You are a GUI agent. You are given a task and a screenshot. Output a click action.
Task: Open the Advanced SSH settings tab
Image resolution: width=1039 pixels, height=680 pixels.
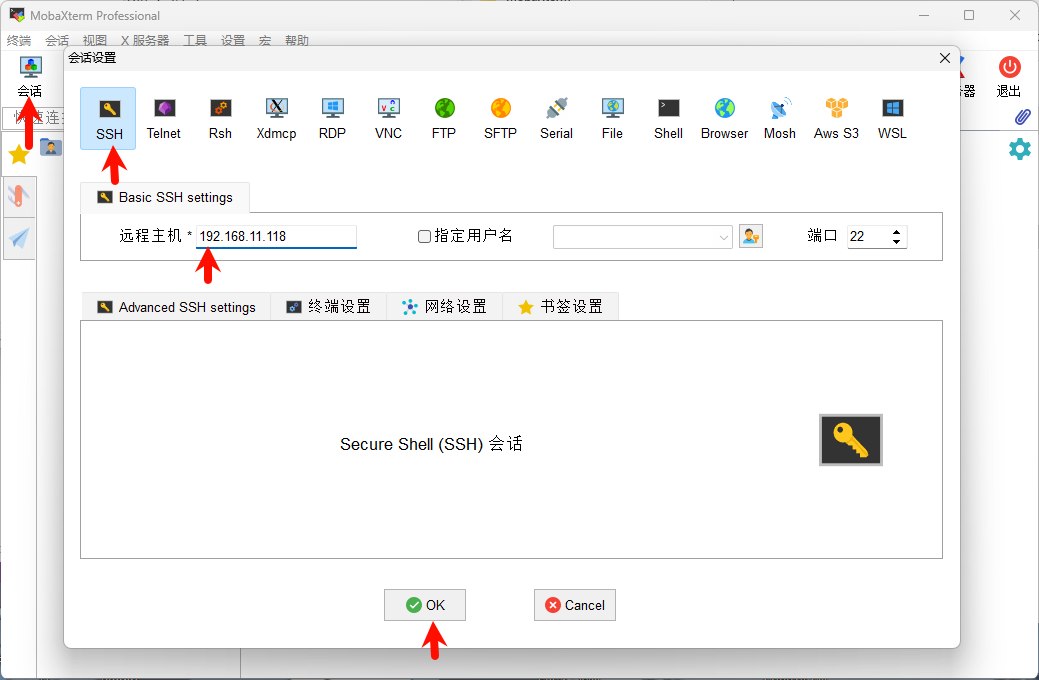[x=176, y=307]
